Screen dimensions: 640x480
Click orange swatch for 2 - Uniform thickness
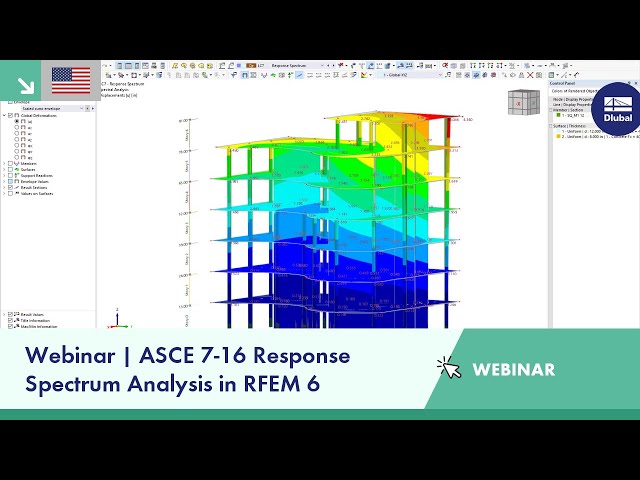pyautogui.click(x=558, y=137)
